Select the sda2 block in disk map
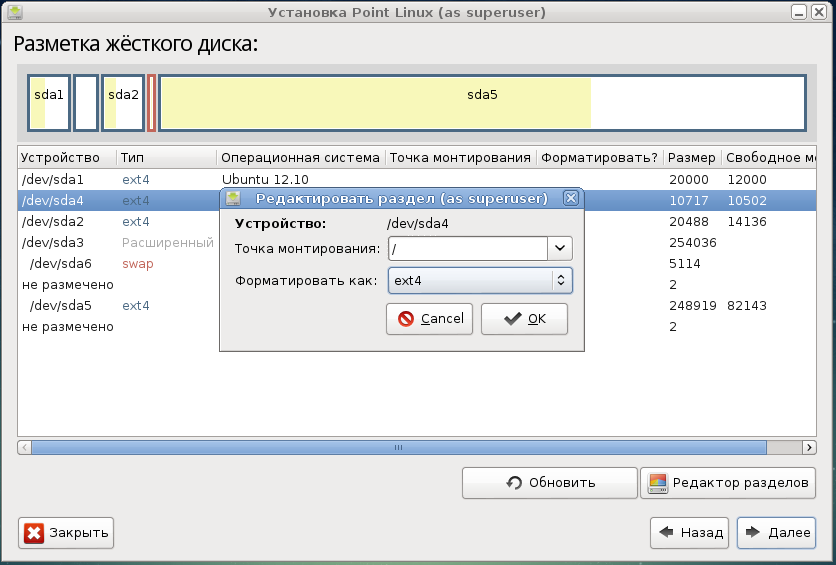The width and height of the screenshot is (836, 565). [x=123, y=103]
